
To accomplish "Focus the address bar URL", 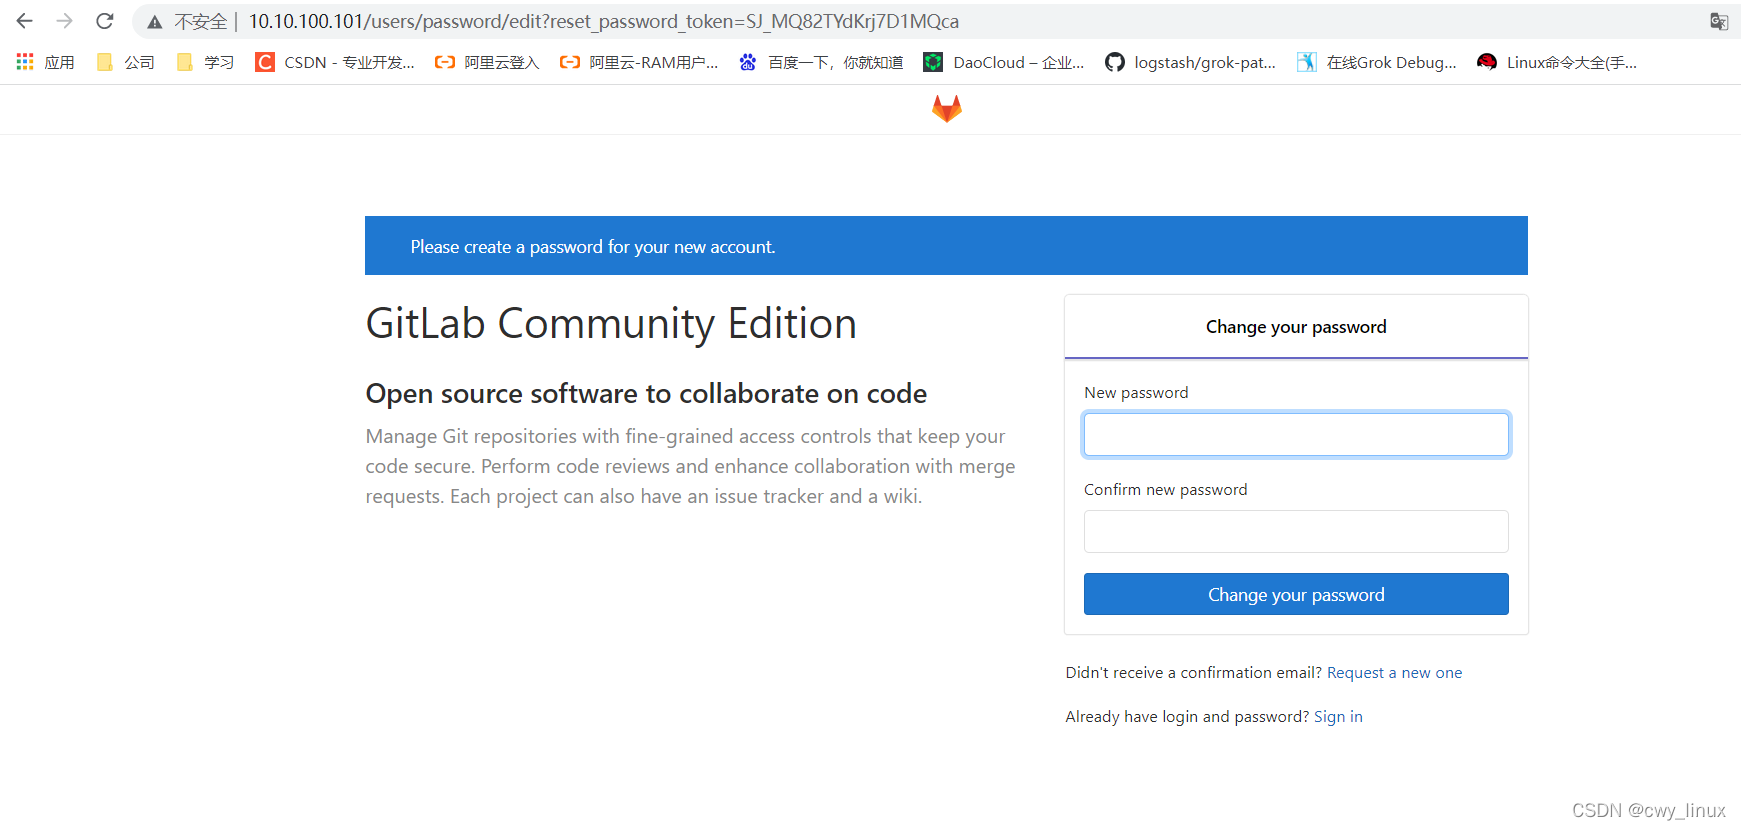I will [604, 21].
